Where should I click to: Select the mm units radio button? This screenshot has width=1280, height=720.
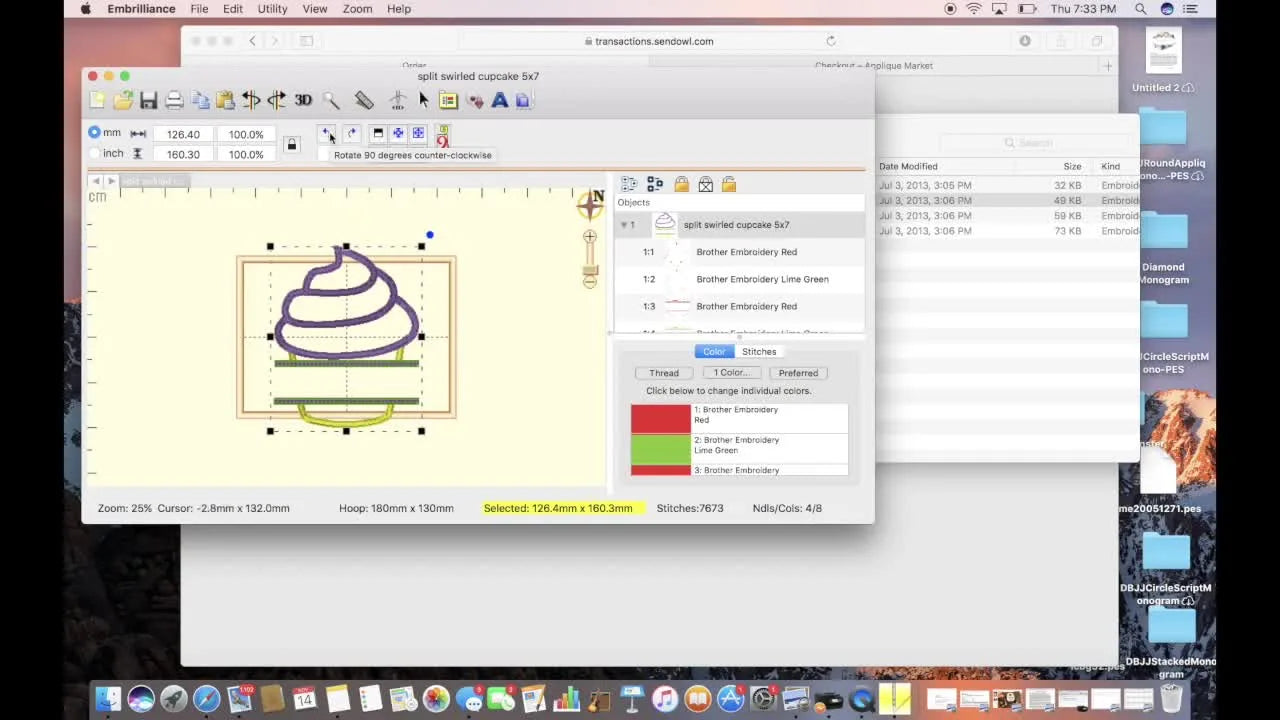tap(94, 133)
